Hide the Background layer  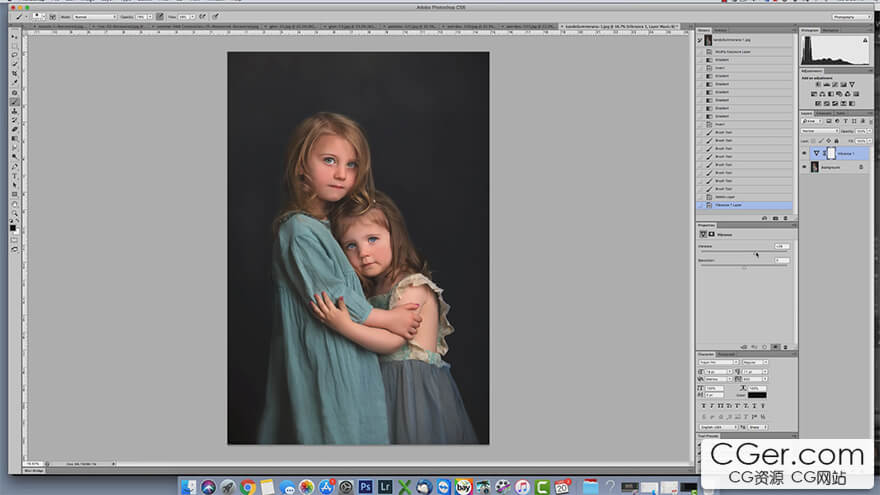click(804, 167)
